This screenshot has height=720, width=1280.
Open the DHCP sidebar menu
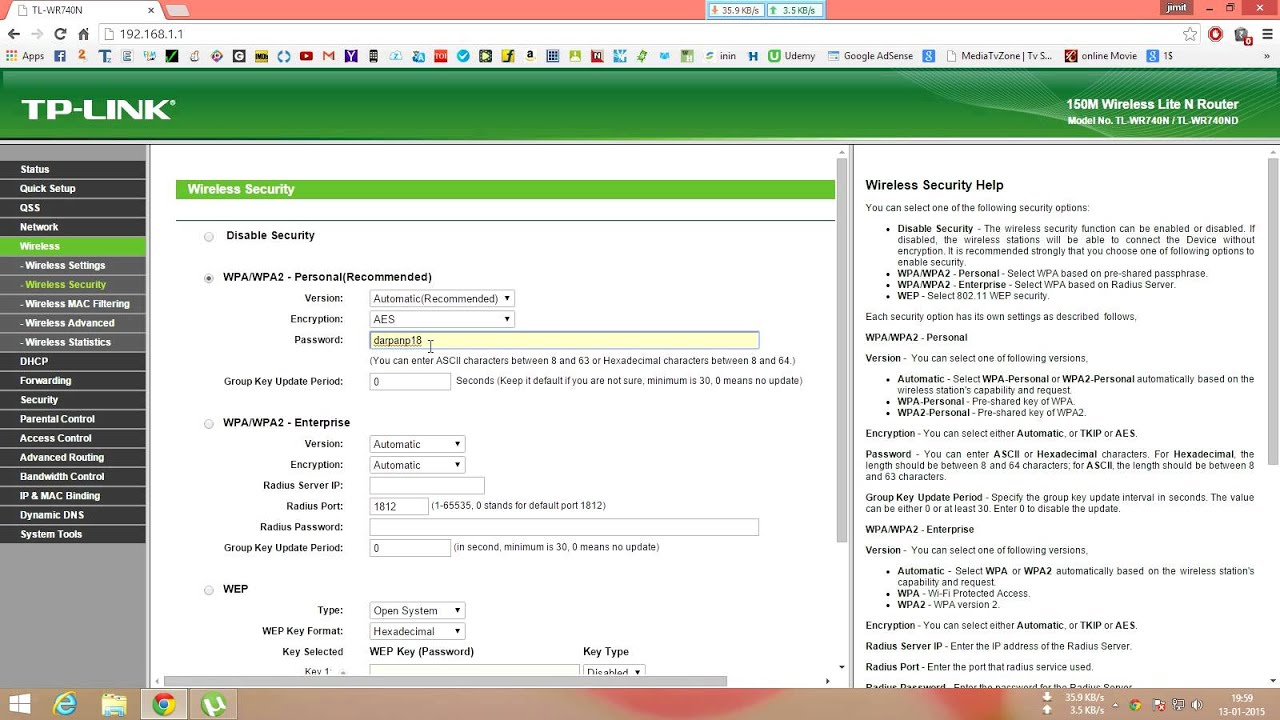(x=73, y=361)
